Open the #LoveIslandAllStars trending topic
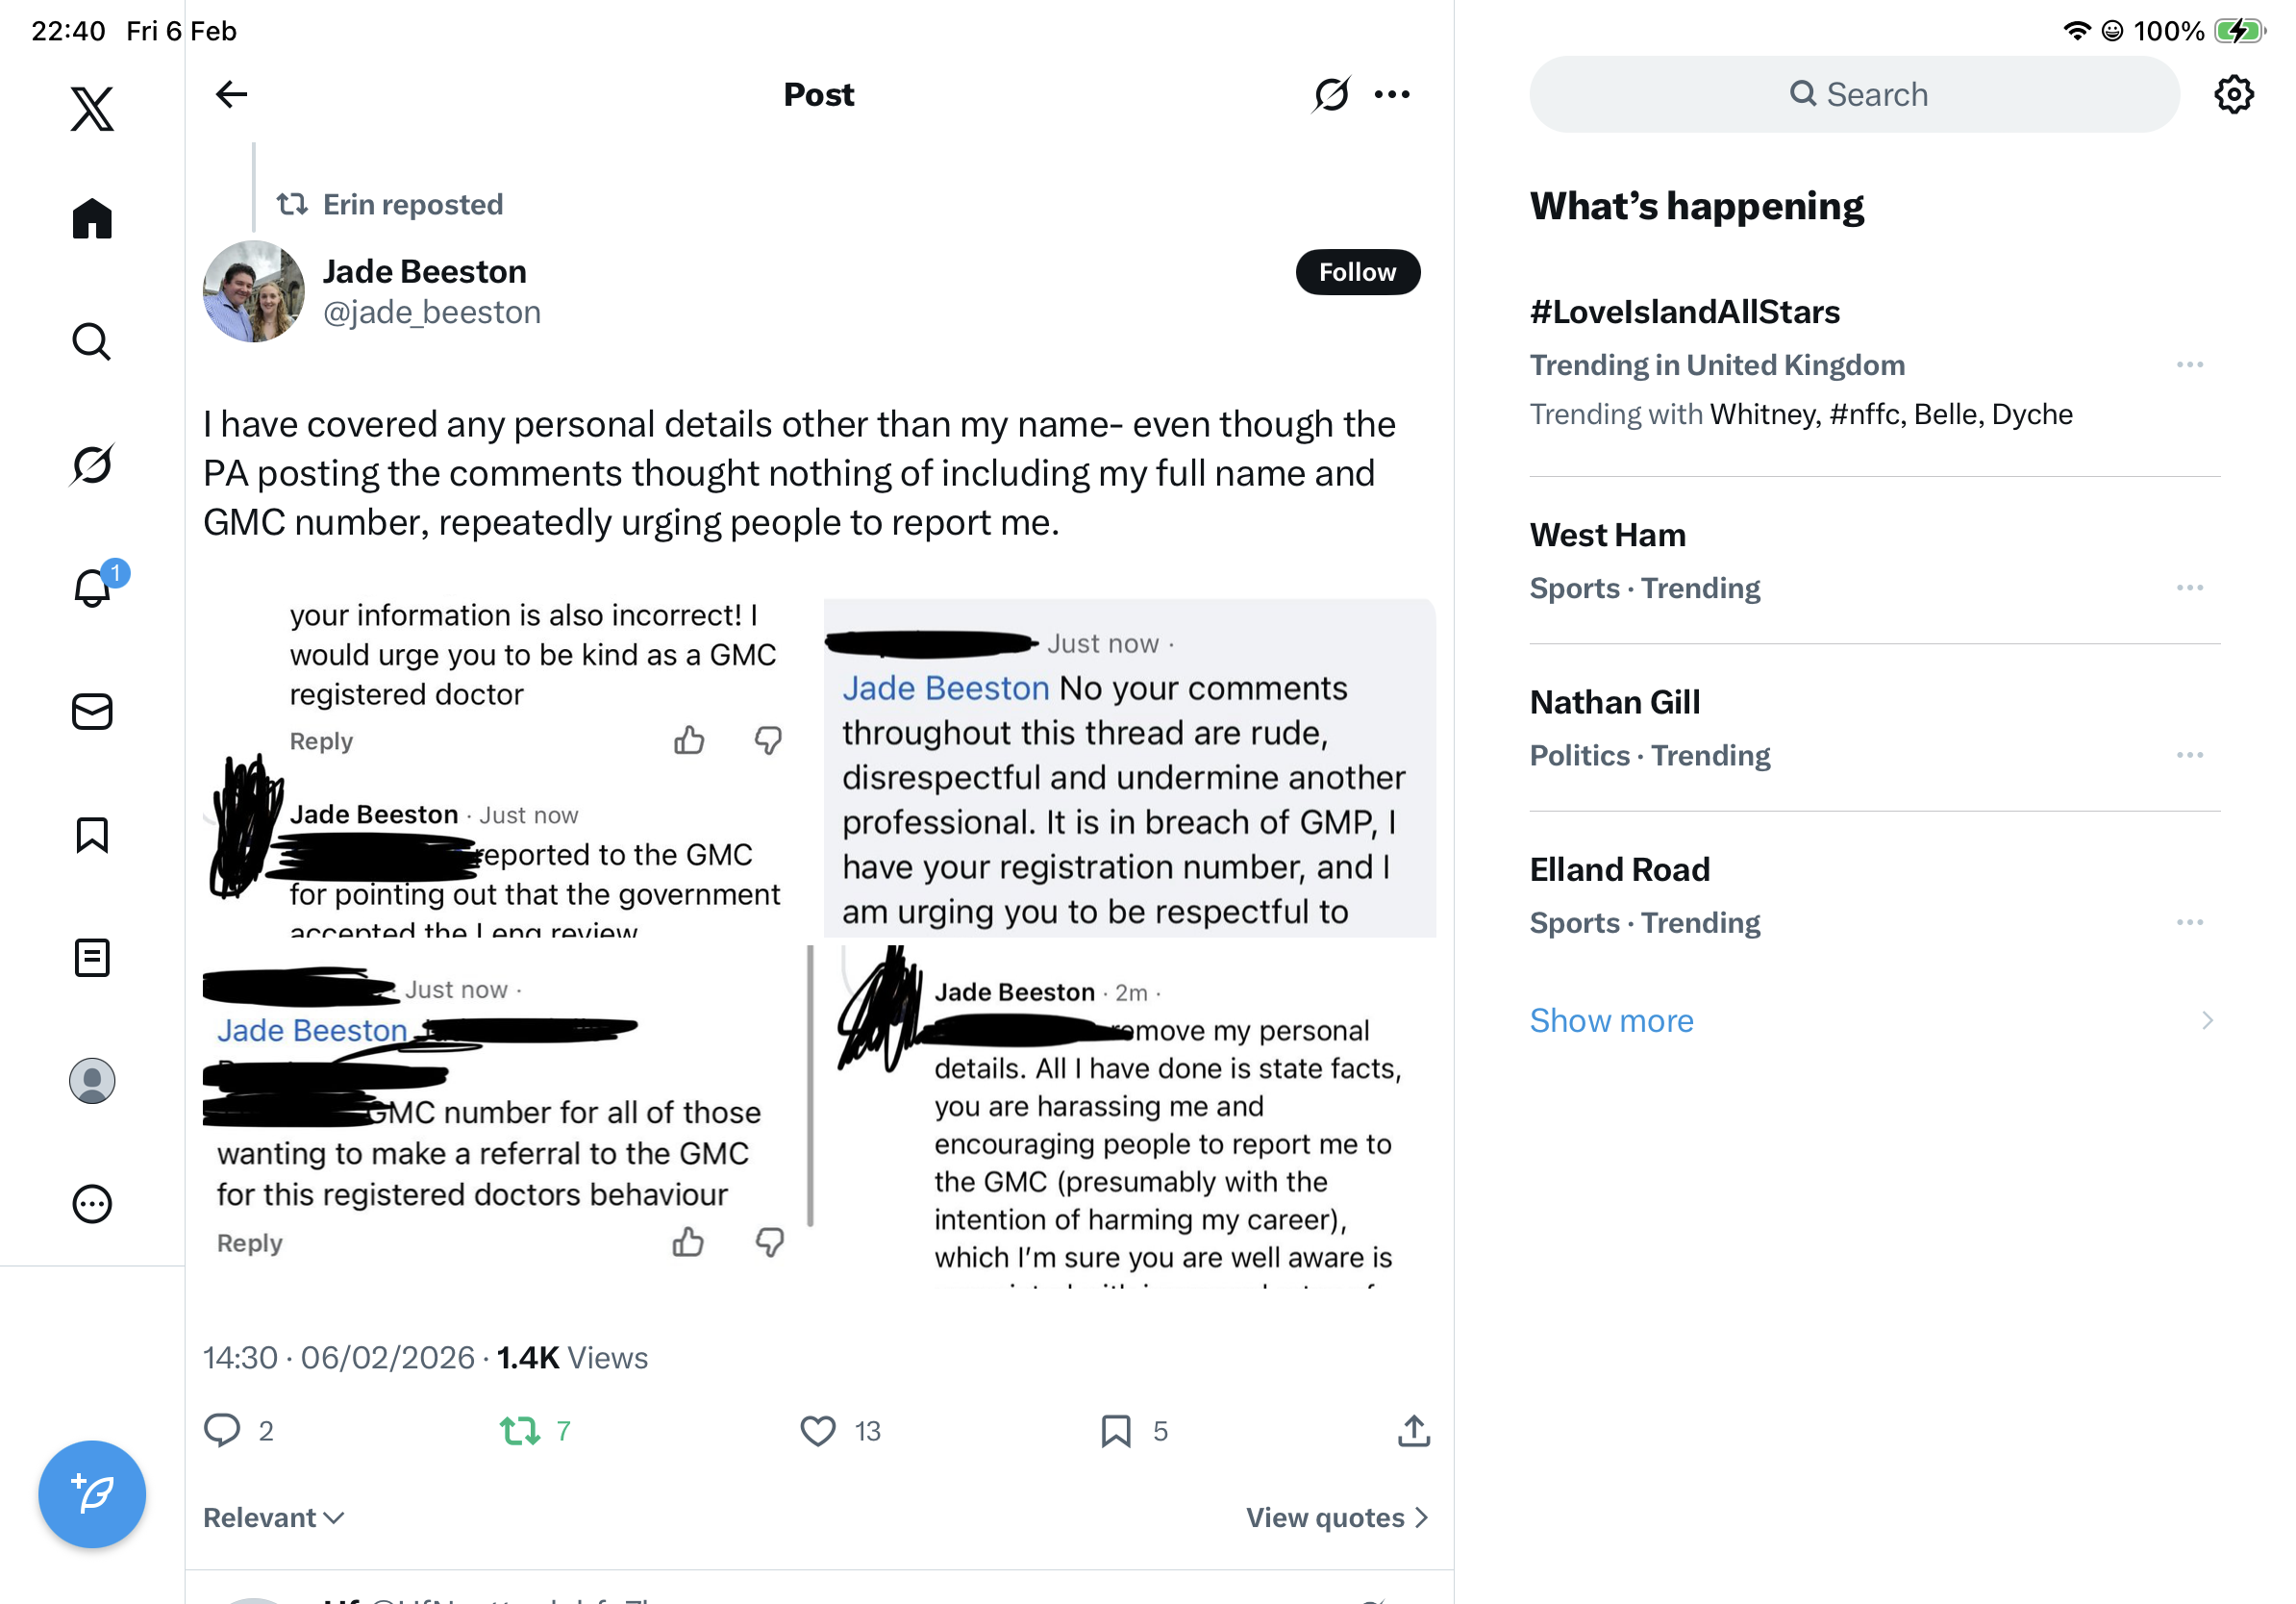2296x1604 pixels. [1684, 312]
